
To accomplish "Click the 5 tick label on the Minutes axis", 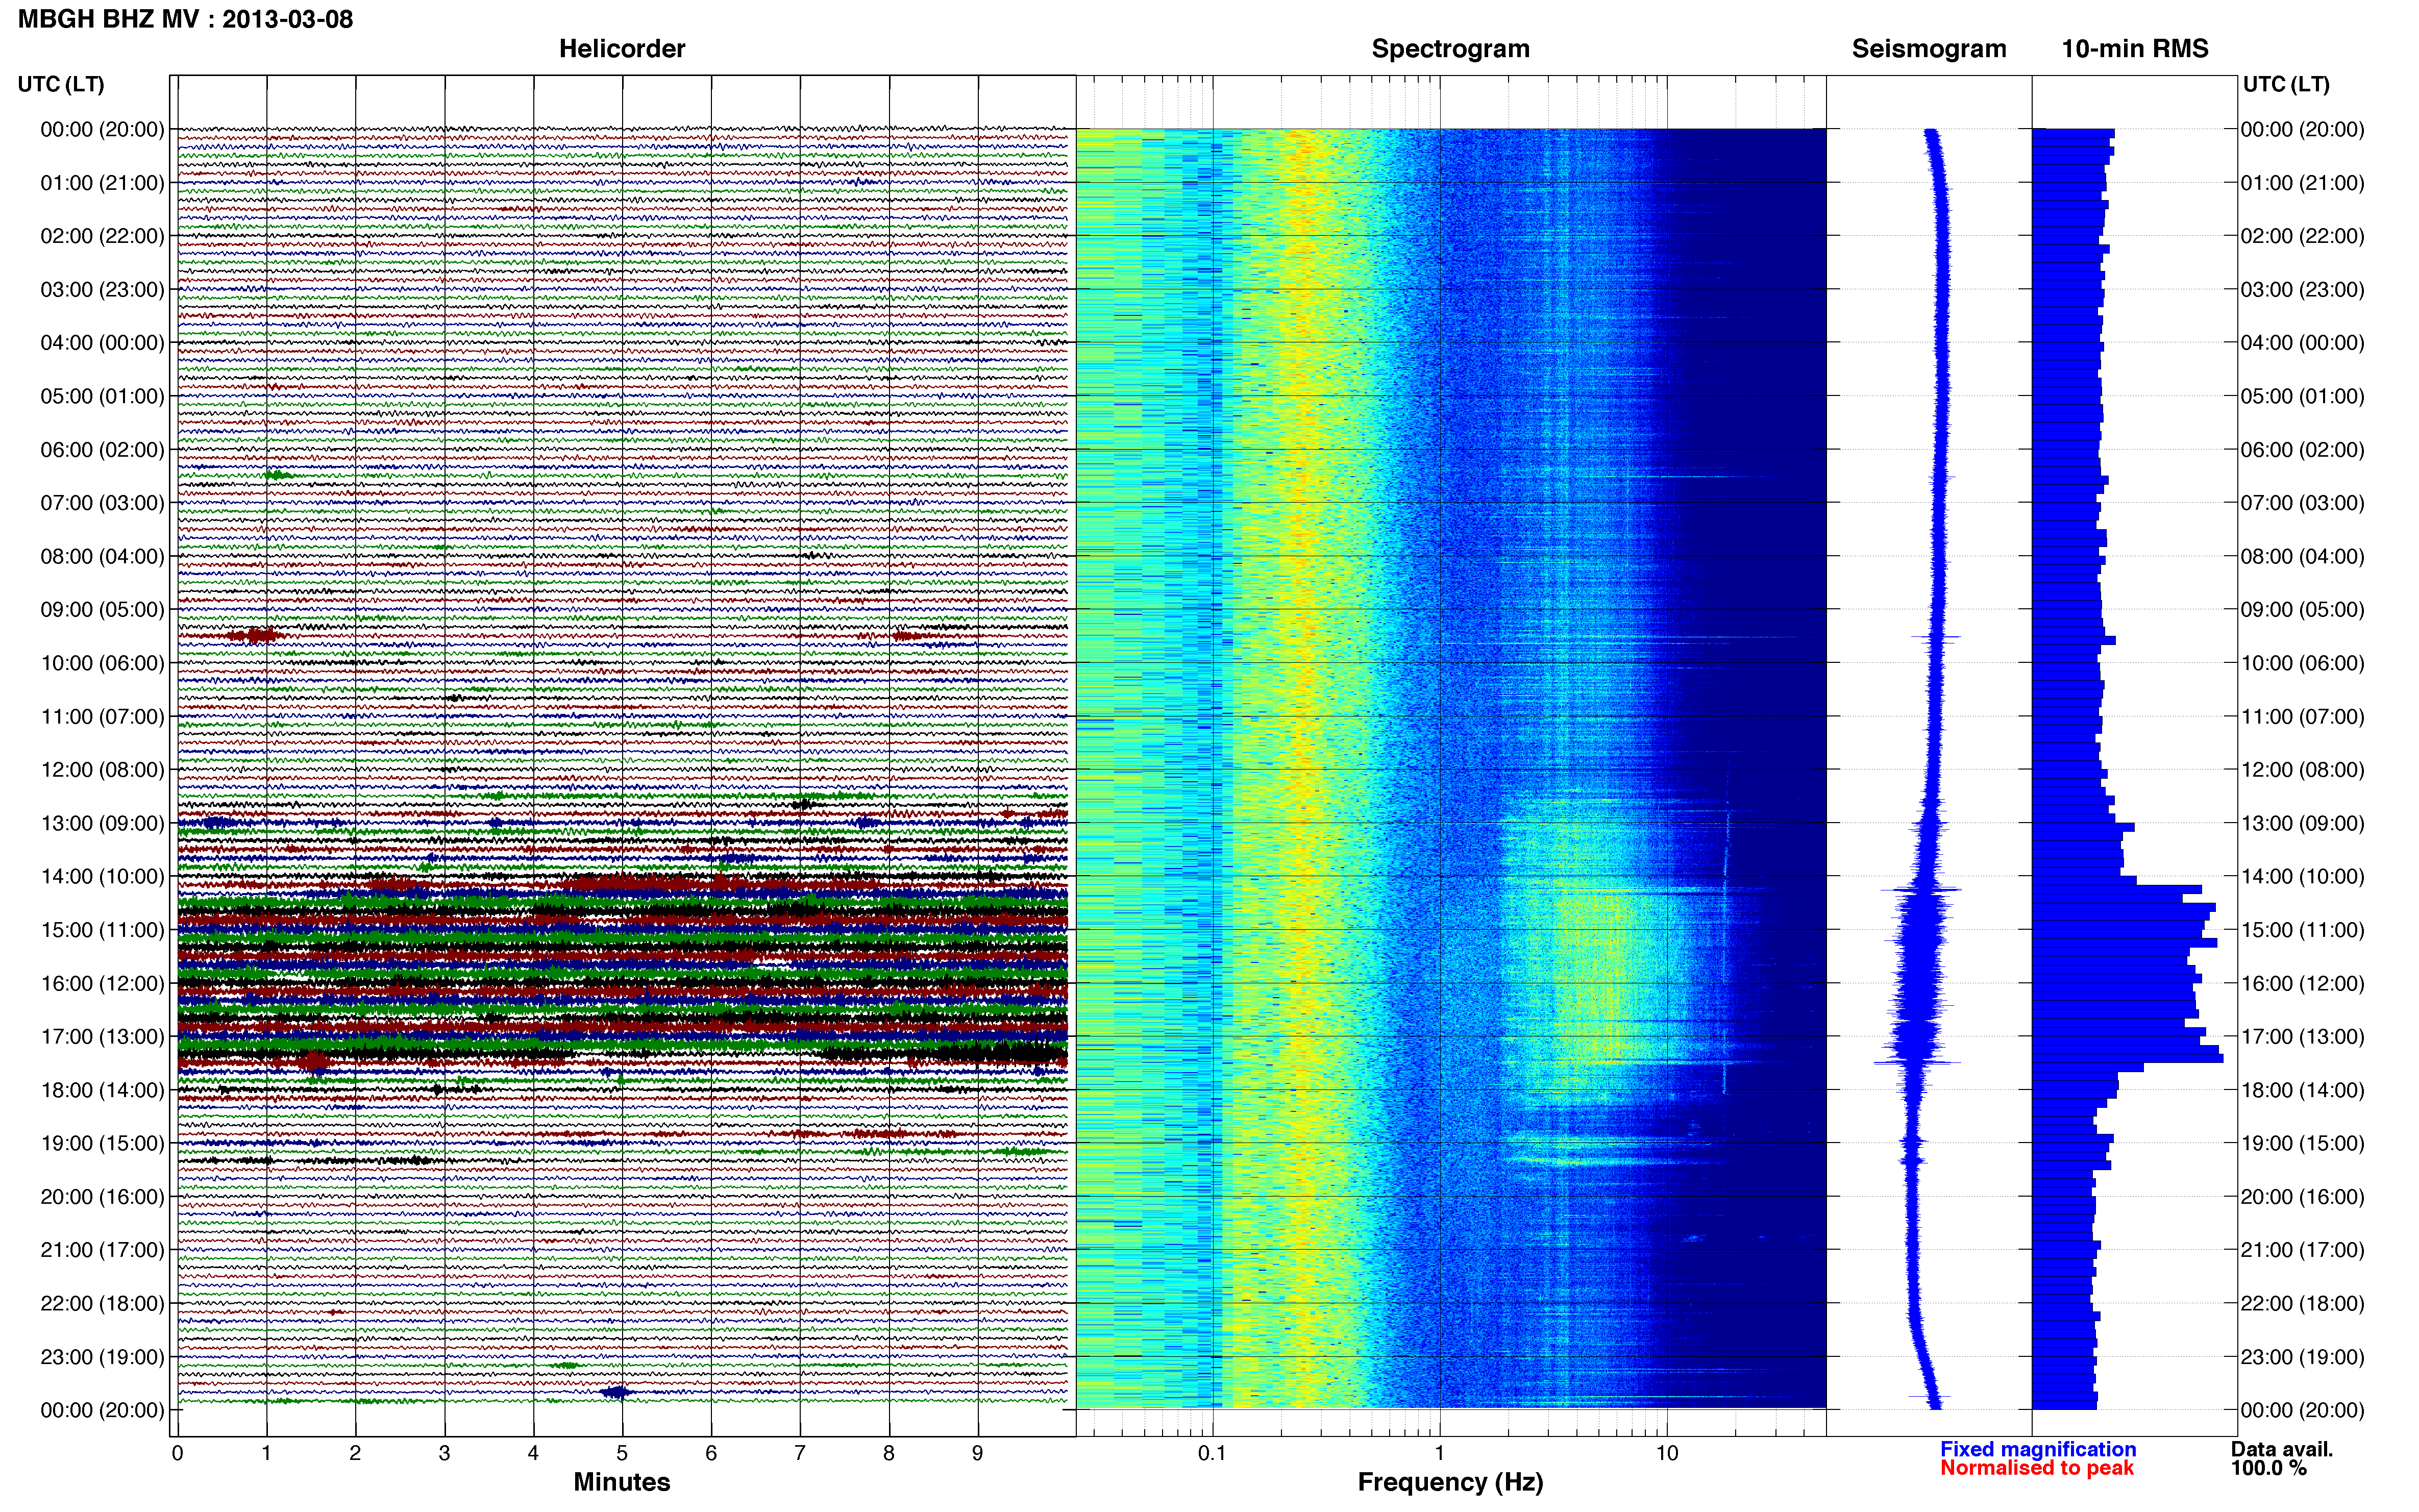I will click(622, 1454).
